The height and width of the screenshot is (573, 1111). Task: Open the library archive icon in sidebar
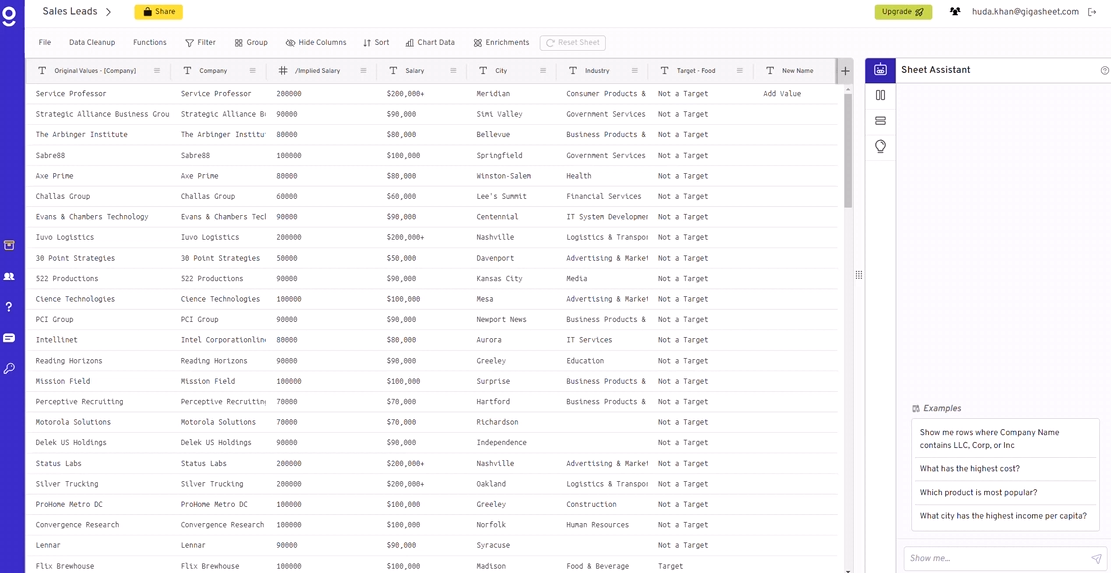pyautogui.click(x=9, y=246)
